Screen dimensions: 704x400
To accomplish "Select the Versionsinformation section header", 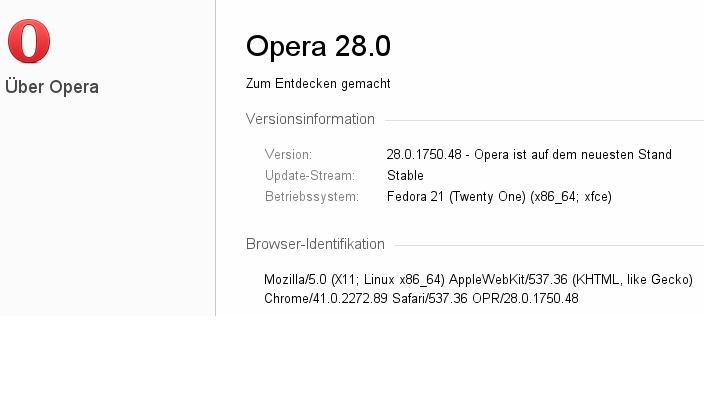I will tap(310, 119).
